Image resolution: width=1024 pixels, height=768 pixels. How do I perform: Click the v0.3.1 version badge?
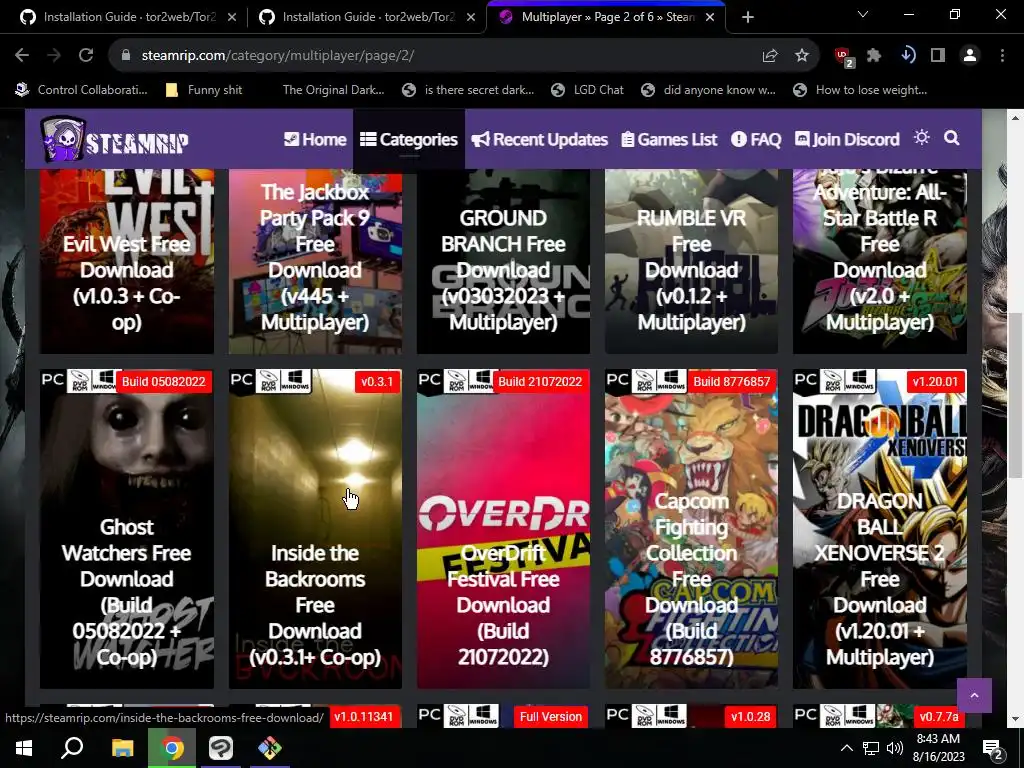[x=377, y=381]
